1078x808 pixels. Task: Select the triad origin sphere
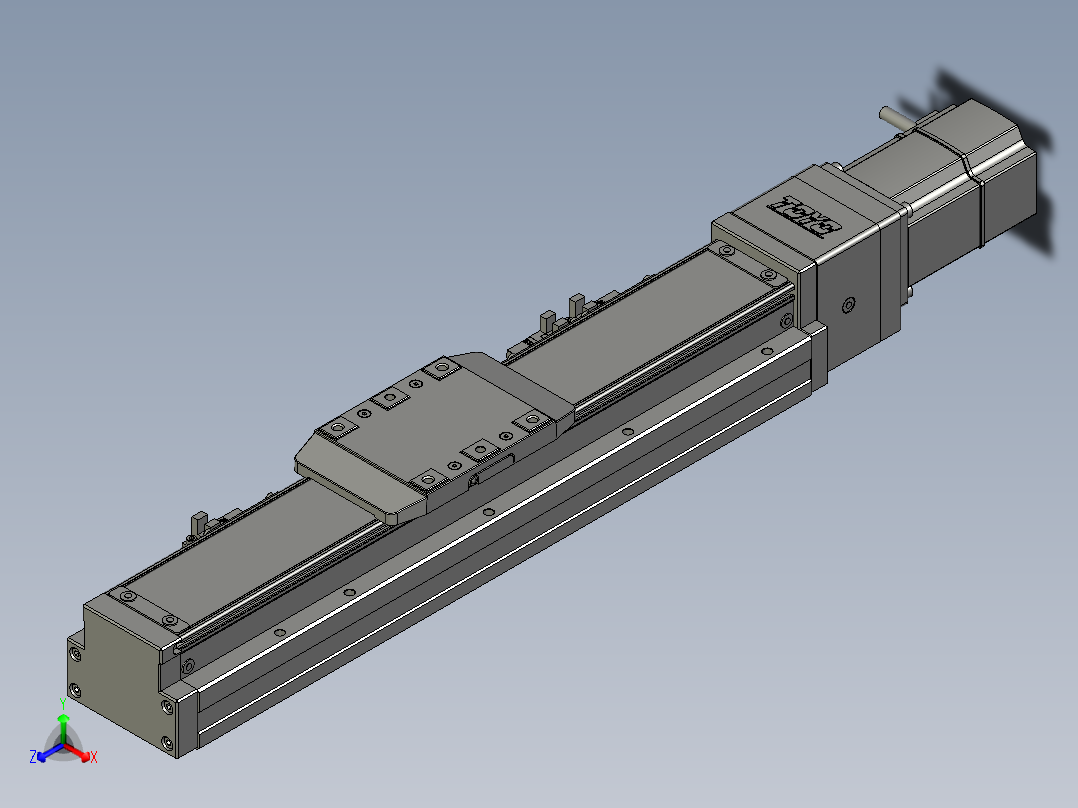[x=63, y=745]
